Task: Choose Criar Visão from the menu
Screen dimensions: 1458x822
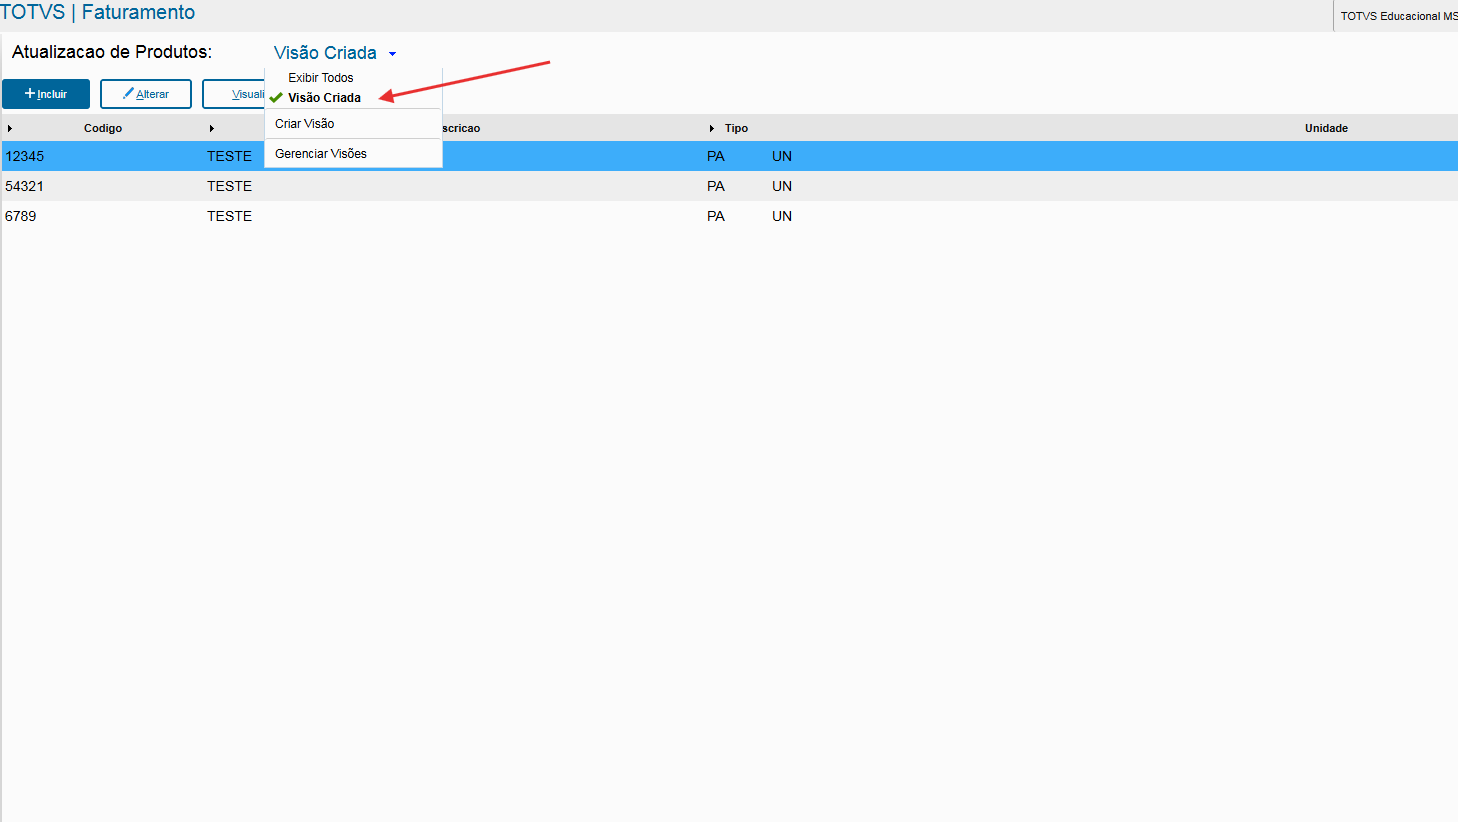Action: click(x=305, y=124)
